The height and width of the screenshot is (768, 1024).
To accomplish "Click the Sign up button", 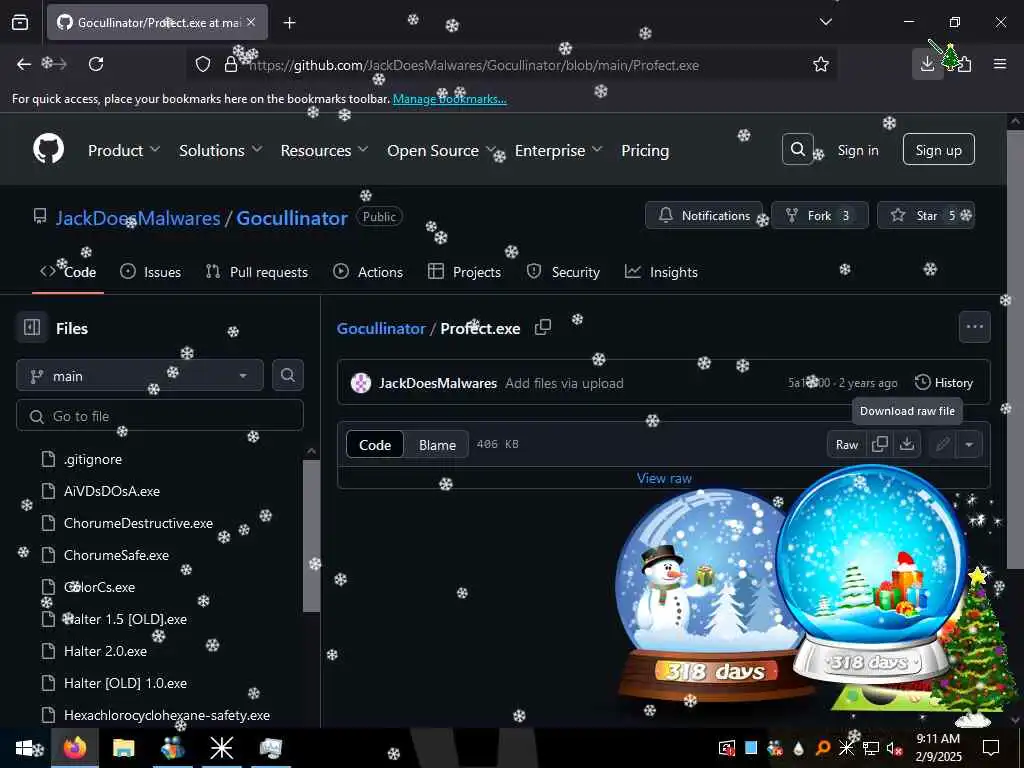I will click(x=938, y=150).
